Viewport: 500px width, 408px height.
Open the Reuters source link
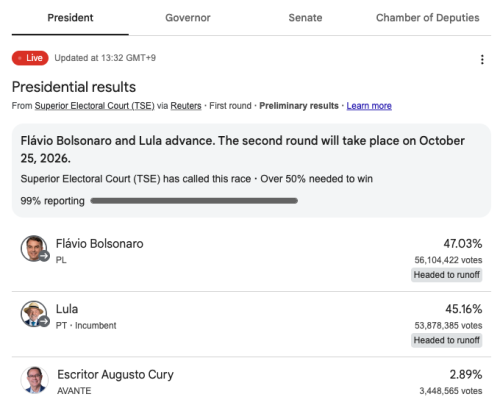tap(186, 106)
